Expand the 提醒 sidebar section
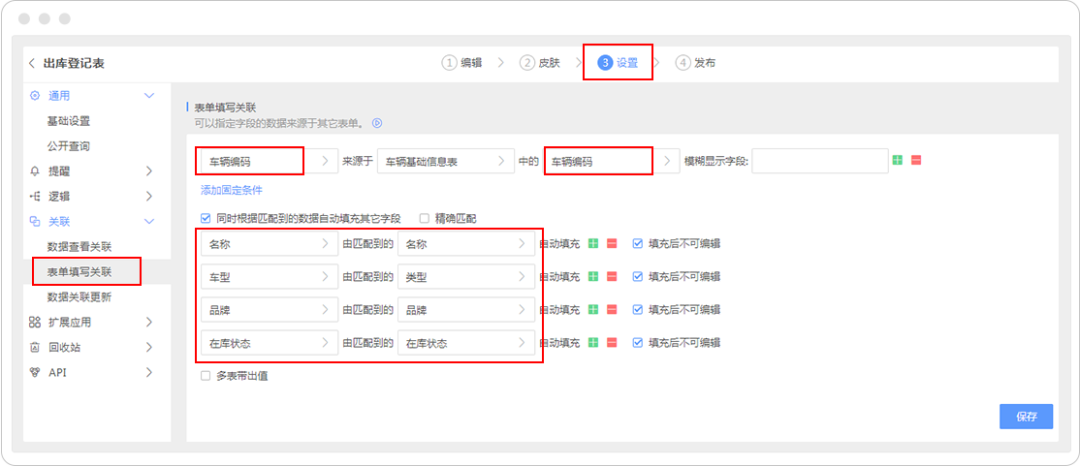The image size is (1080, 466). tap(148, 171)
